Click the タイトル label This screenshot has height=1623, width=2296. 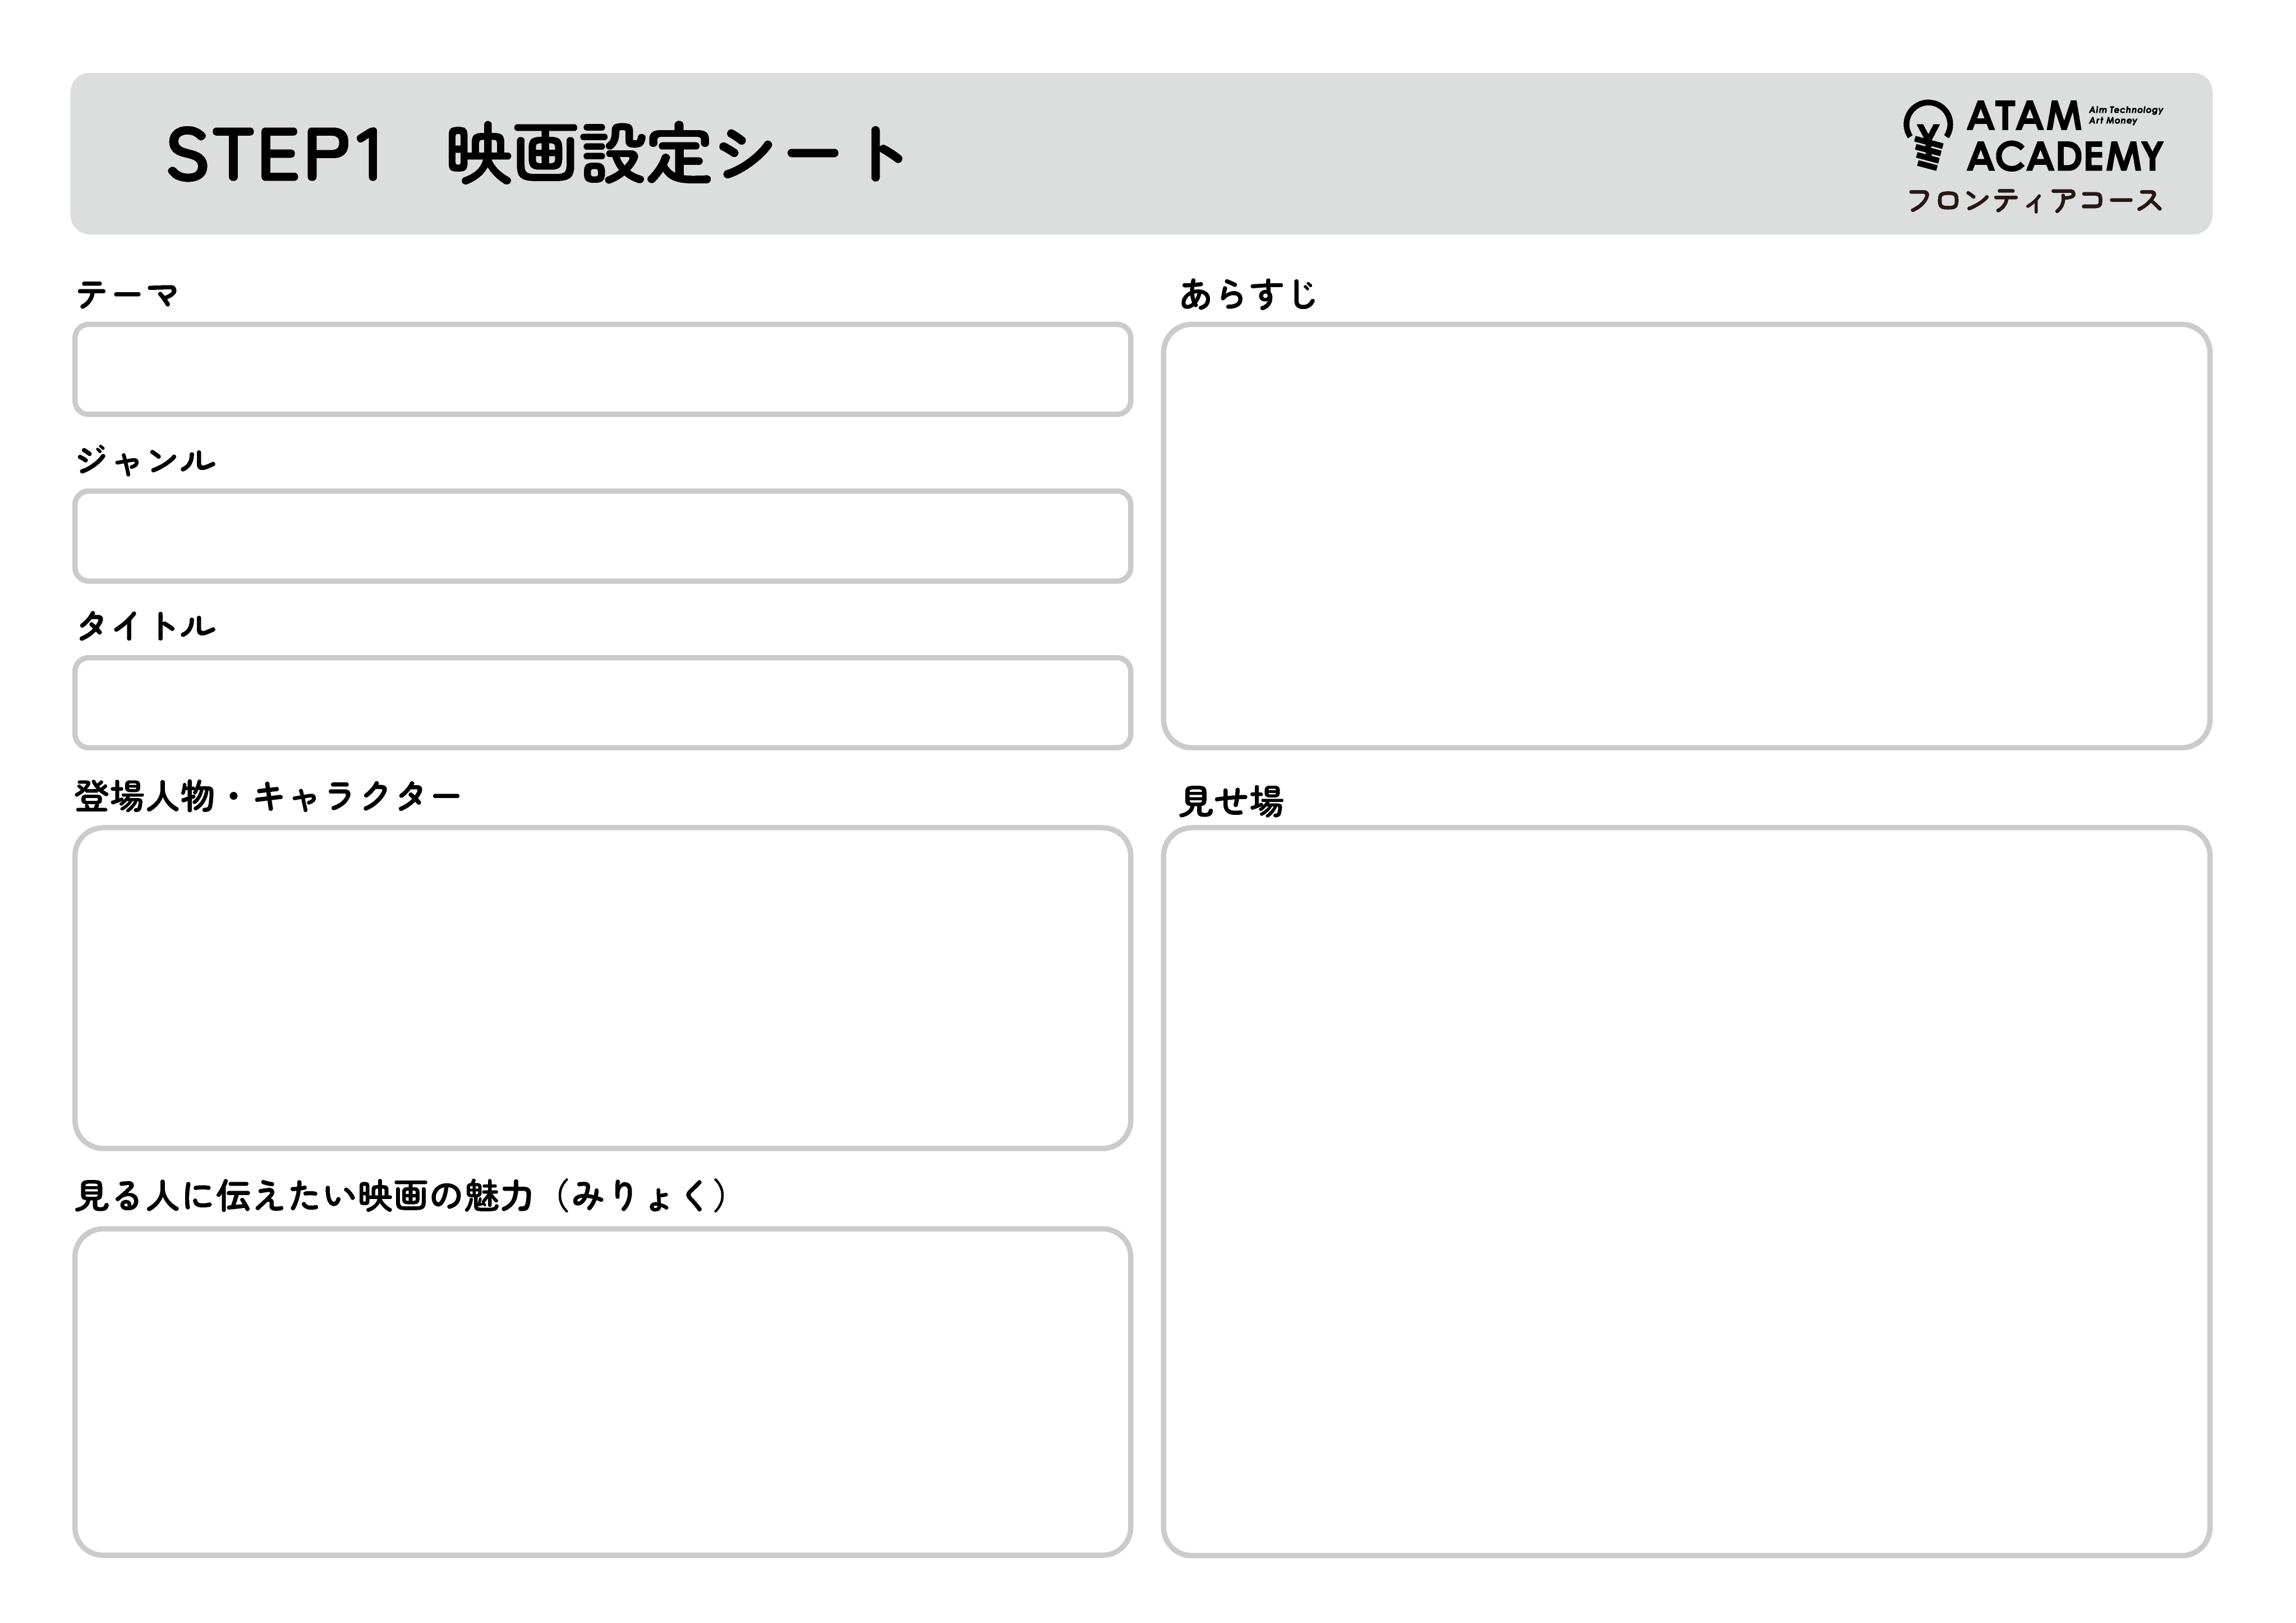click(146, 626)
